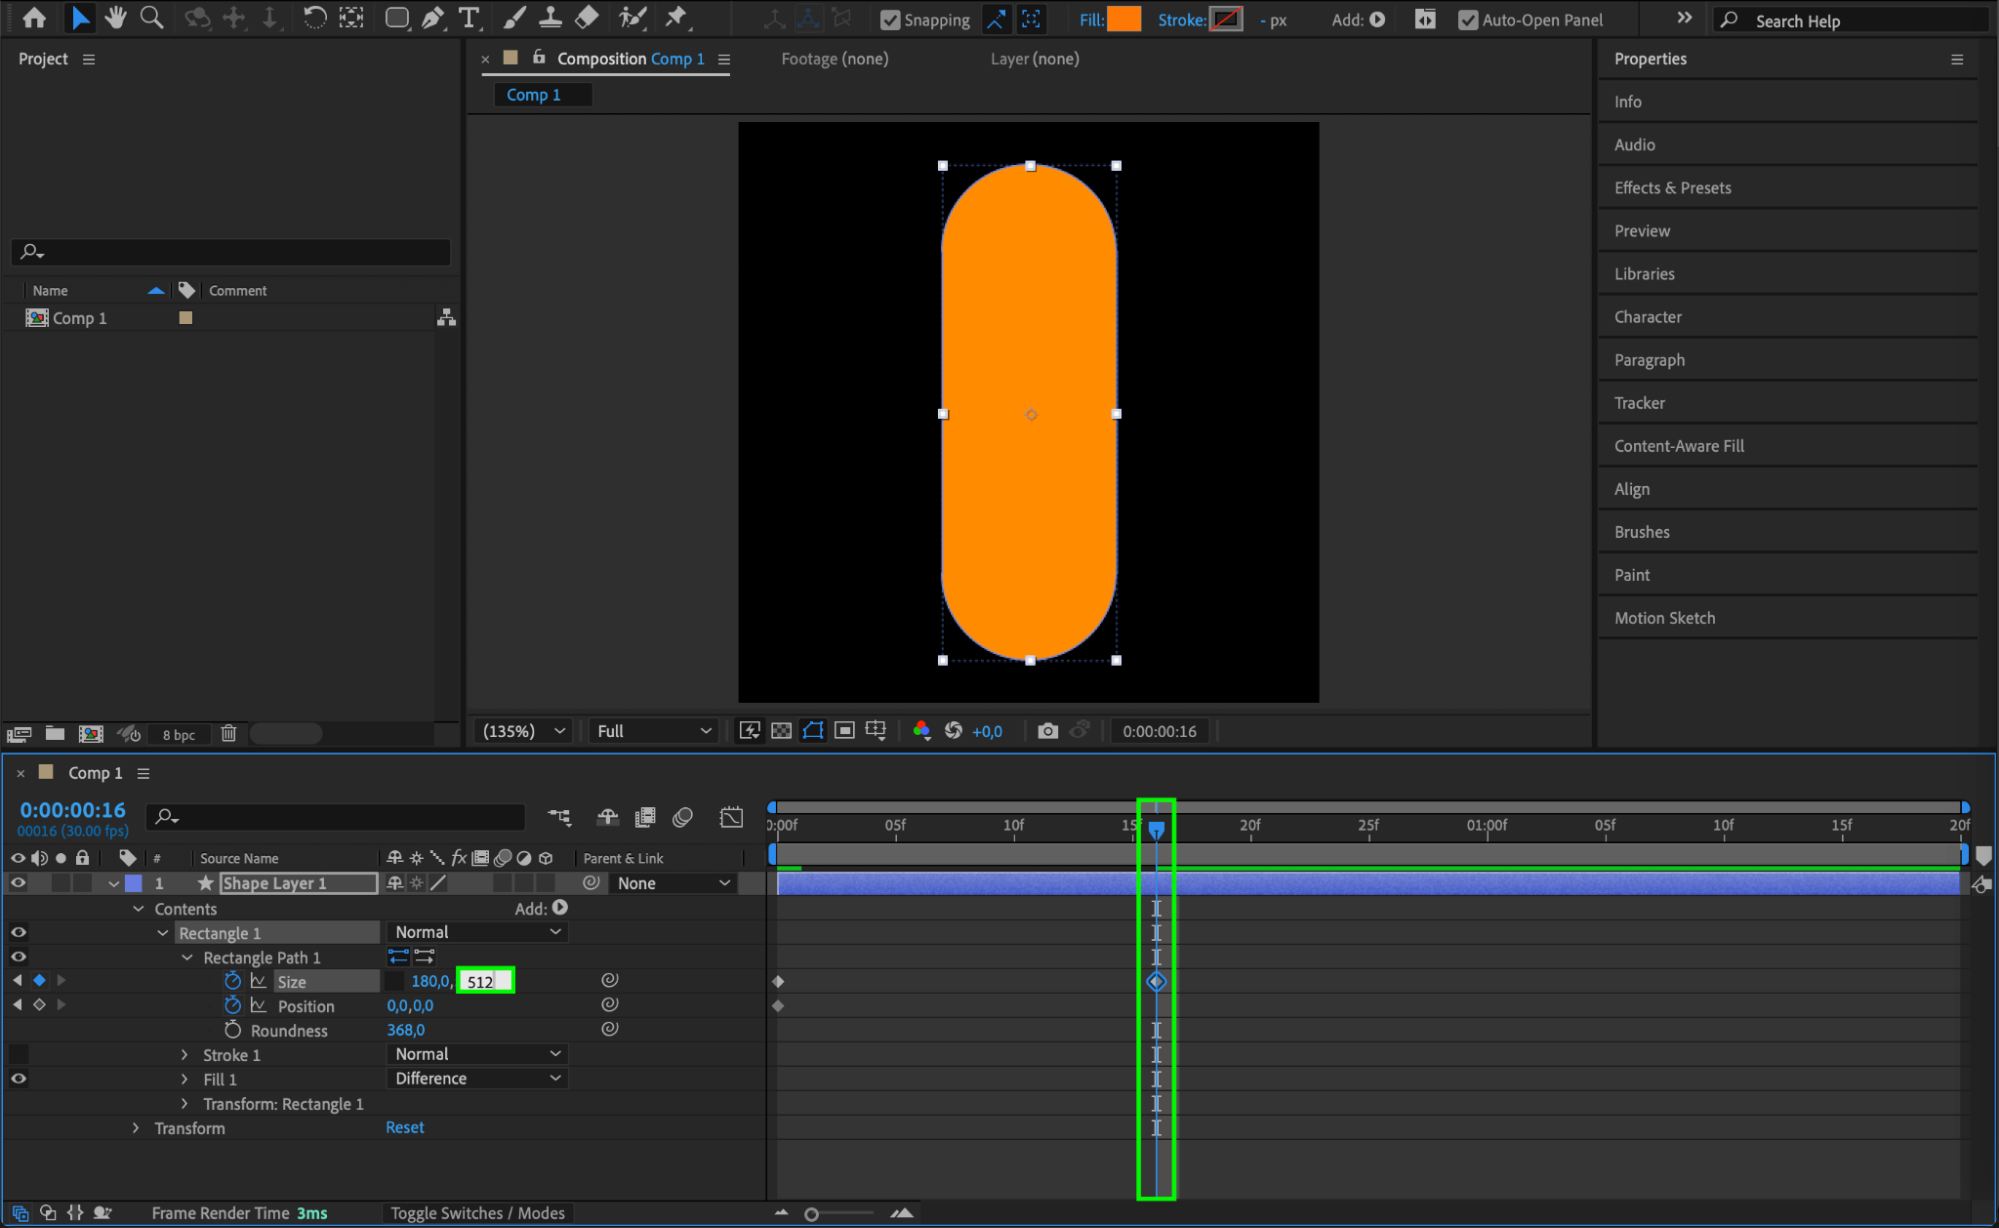
Task: Select the Zoom tool in toolbar
Action: click(152, 18)
